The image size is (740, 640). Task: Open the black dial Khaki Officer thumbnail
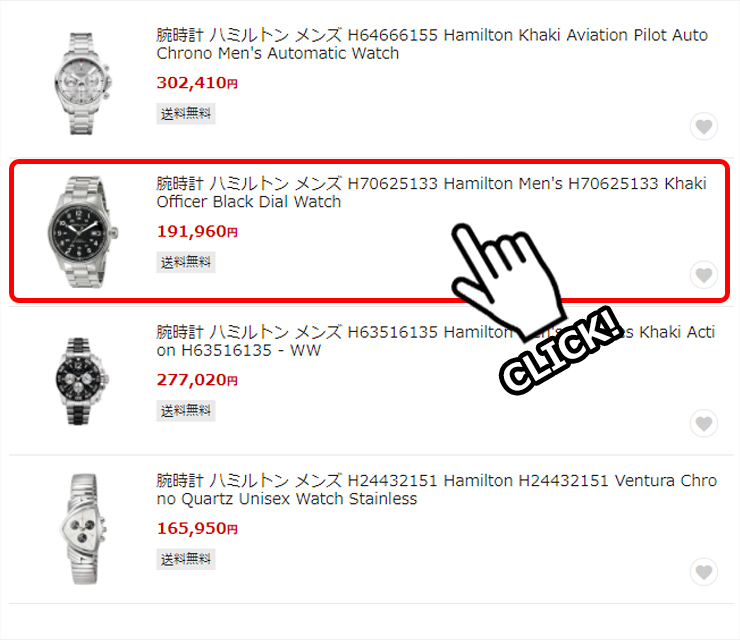coord(83,232)
